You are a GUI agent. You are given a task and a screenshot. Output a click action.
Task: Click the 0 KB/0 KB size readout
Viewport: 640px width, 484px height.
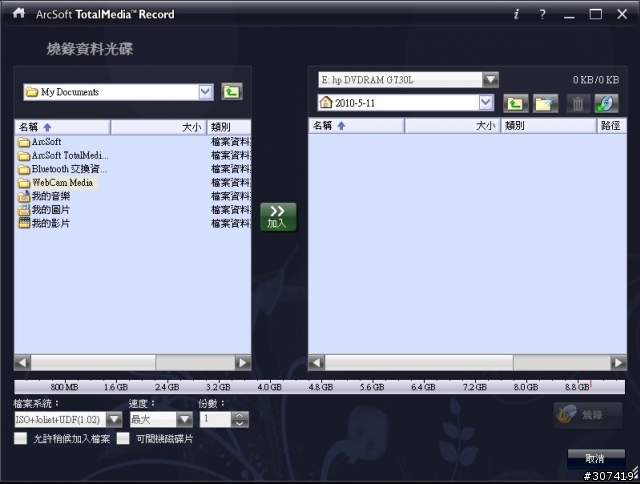coord(596,80)
